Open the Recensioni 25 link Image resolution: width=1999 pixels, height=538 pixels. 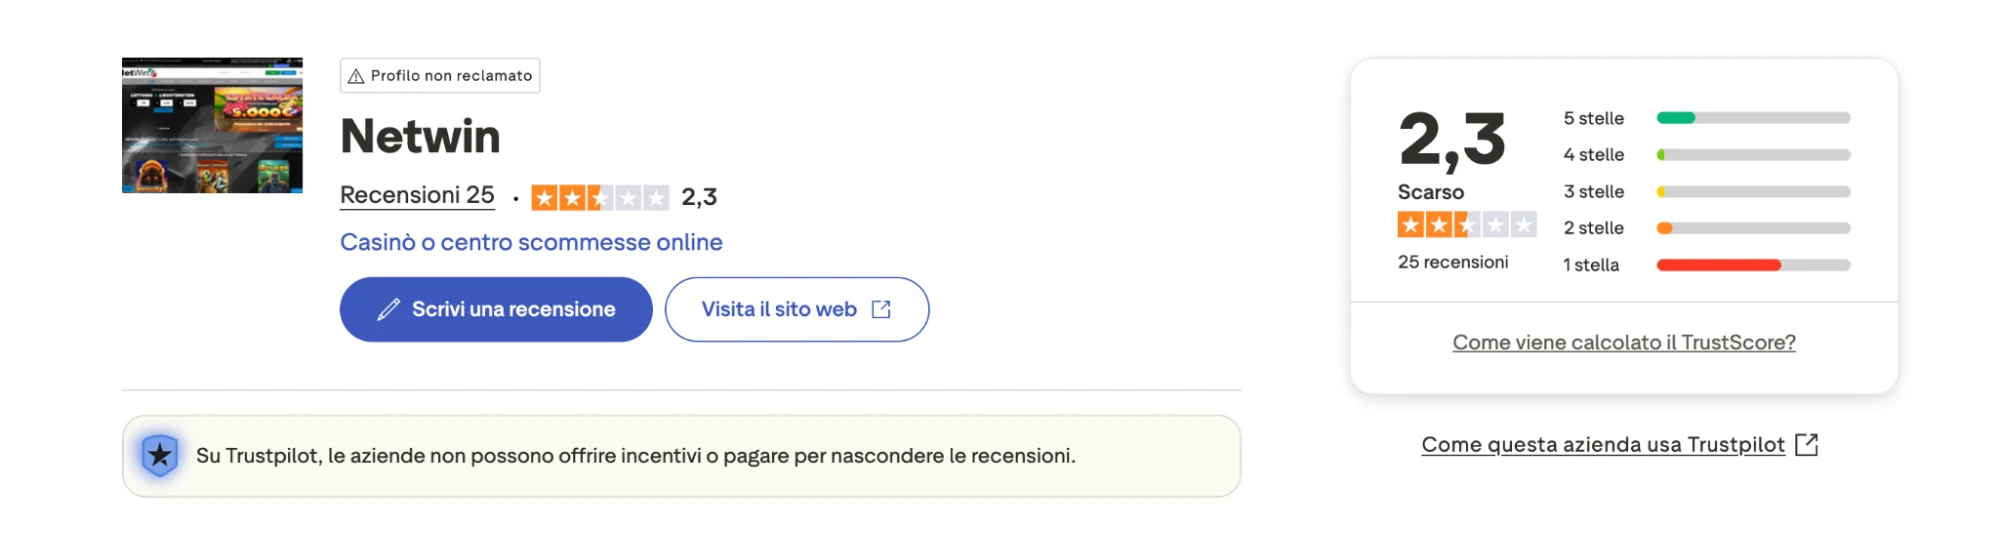tap(417, 195)
